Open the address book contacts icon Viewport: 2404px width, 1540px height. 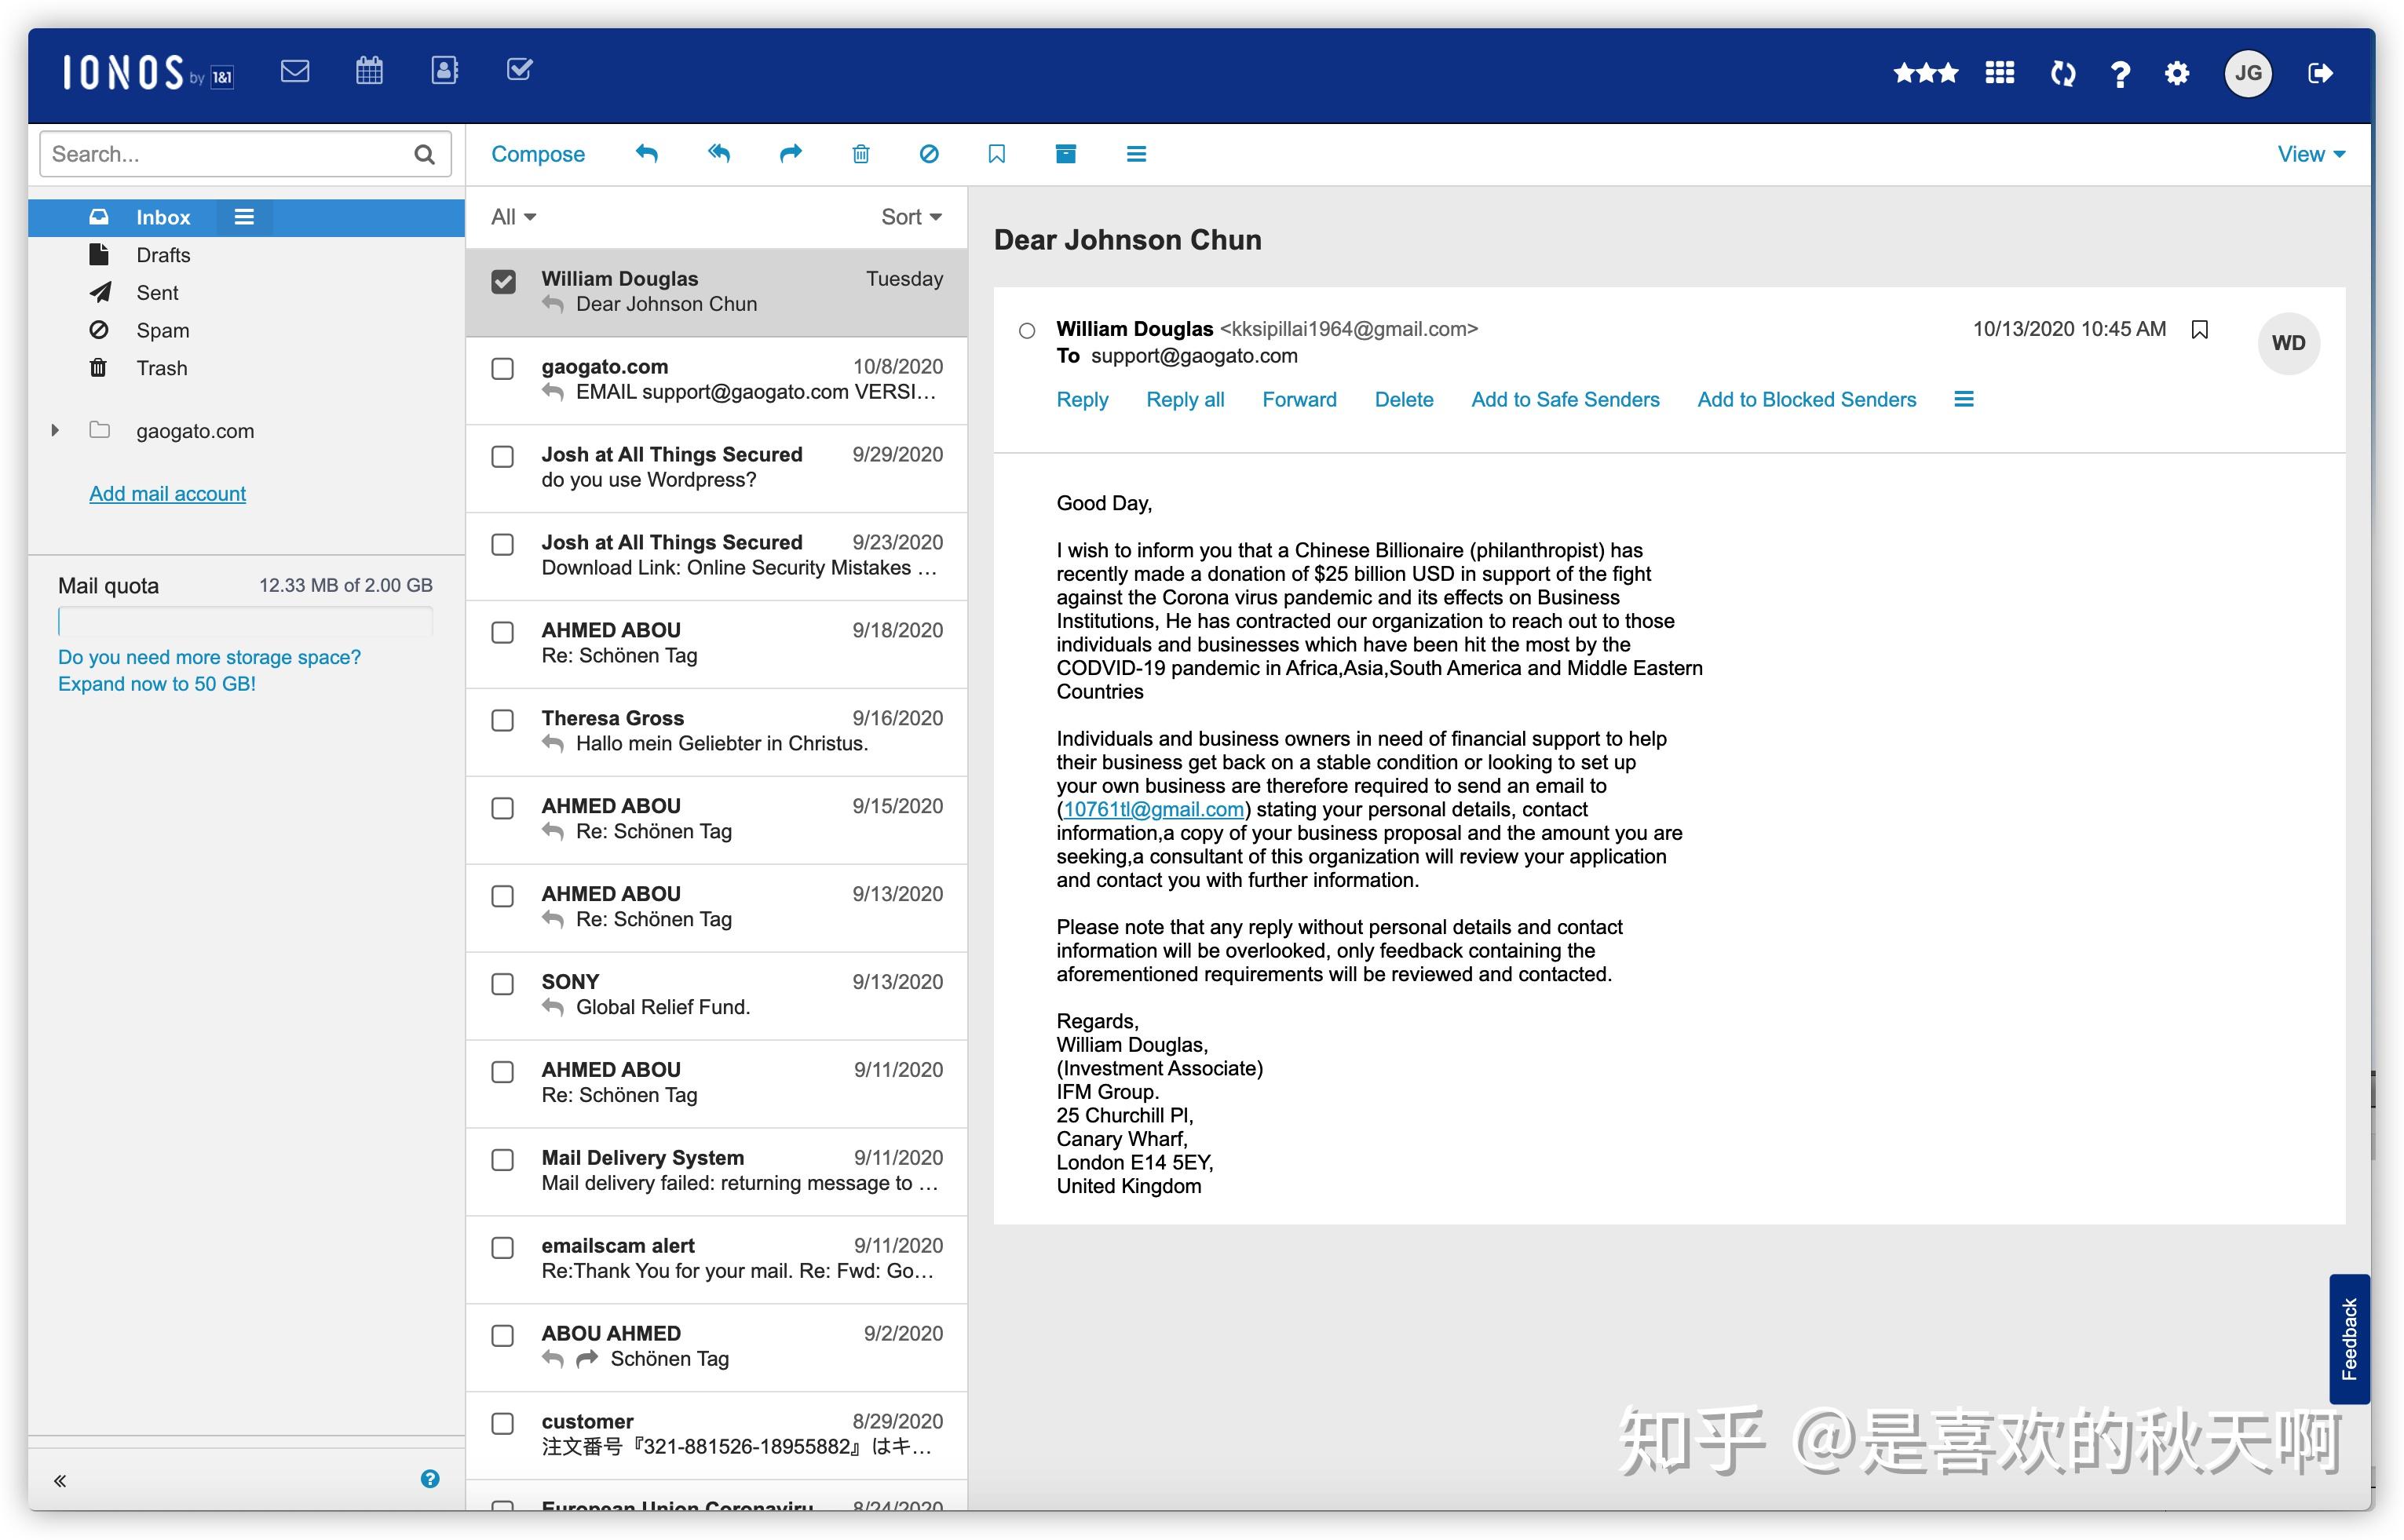444,71
